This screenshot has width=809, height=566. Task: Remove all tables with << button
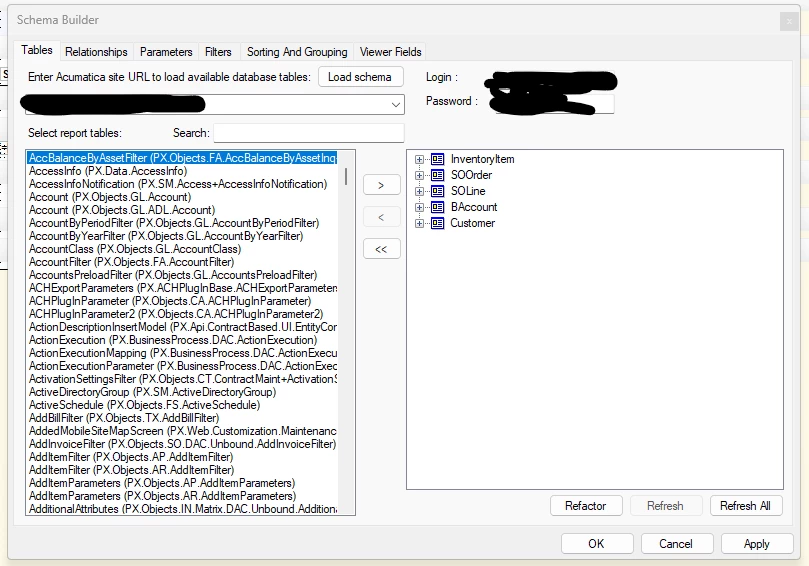coord(381,249)
